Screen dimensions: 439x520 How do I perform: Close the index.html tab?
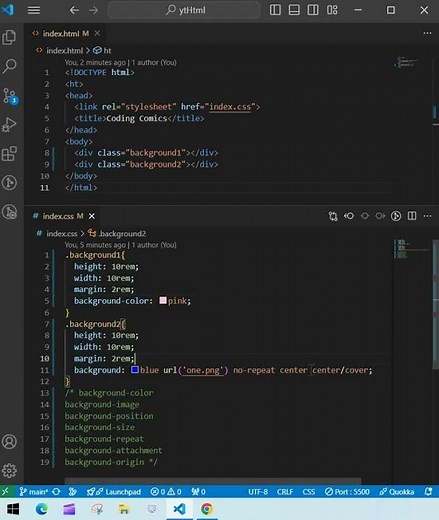point(97,33)
